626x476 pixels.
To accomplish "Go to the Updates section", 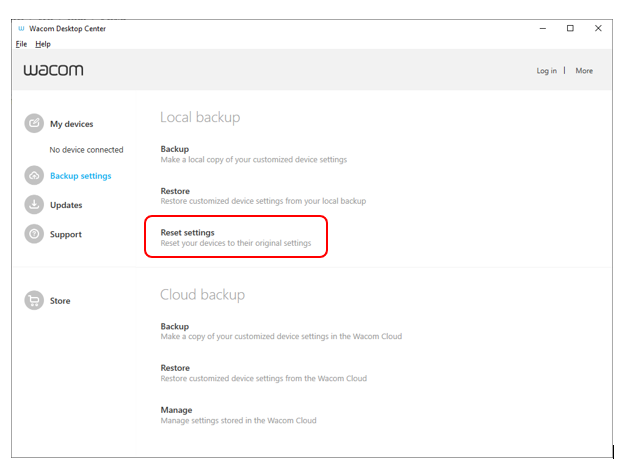I will pyautogui.click(x=66, y=205).
